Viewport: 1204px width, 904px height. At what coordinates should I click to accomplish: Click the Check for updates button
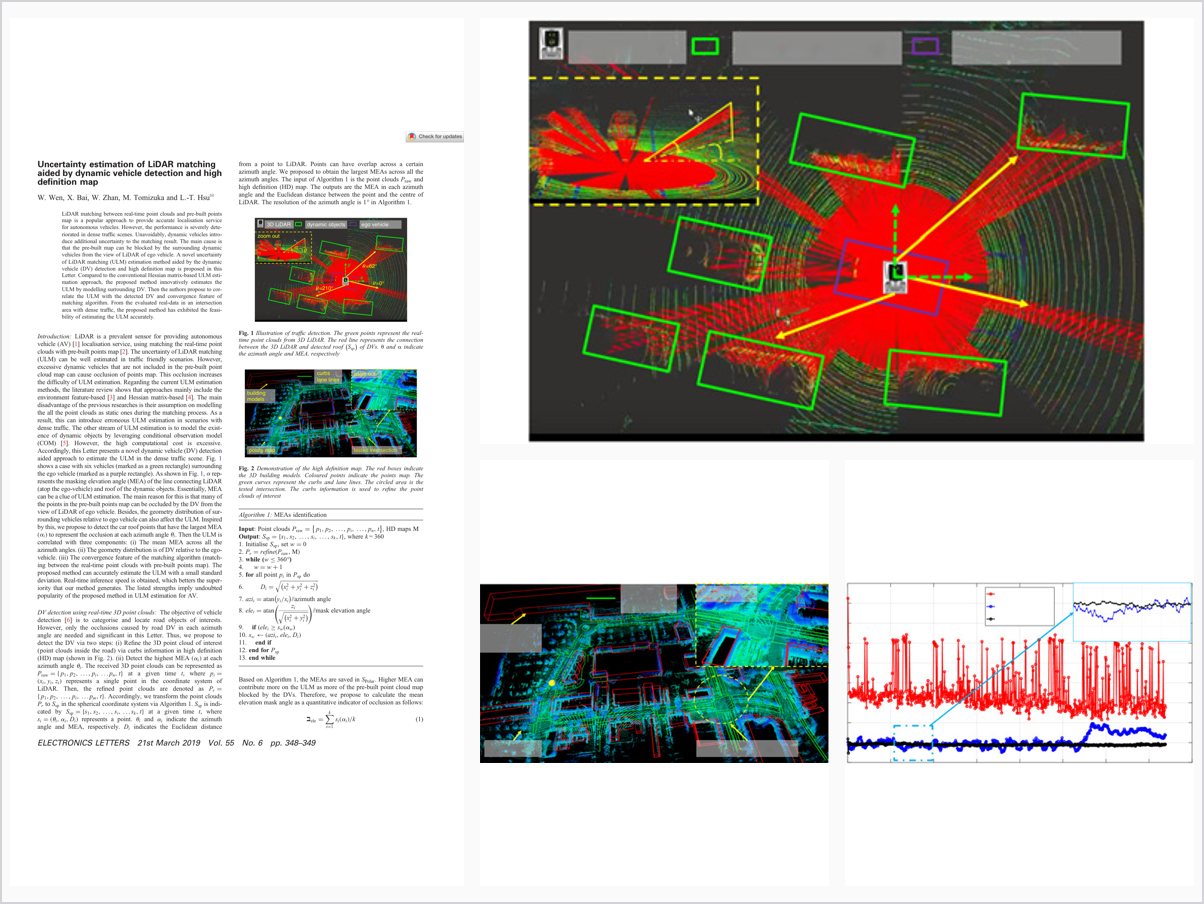pyautogui.click(x=434, y=136)
